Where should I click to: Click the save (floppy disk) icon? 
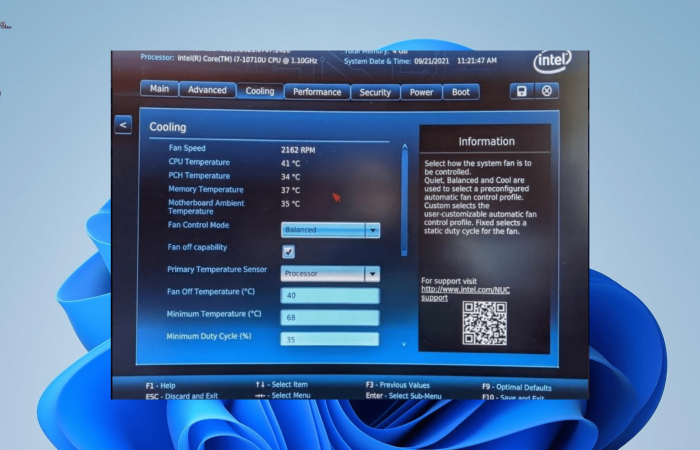pos(521,91)
